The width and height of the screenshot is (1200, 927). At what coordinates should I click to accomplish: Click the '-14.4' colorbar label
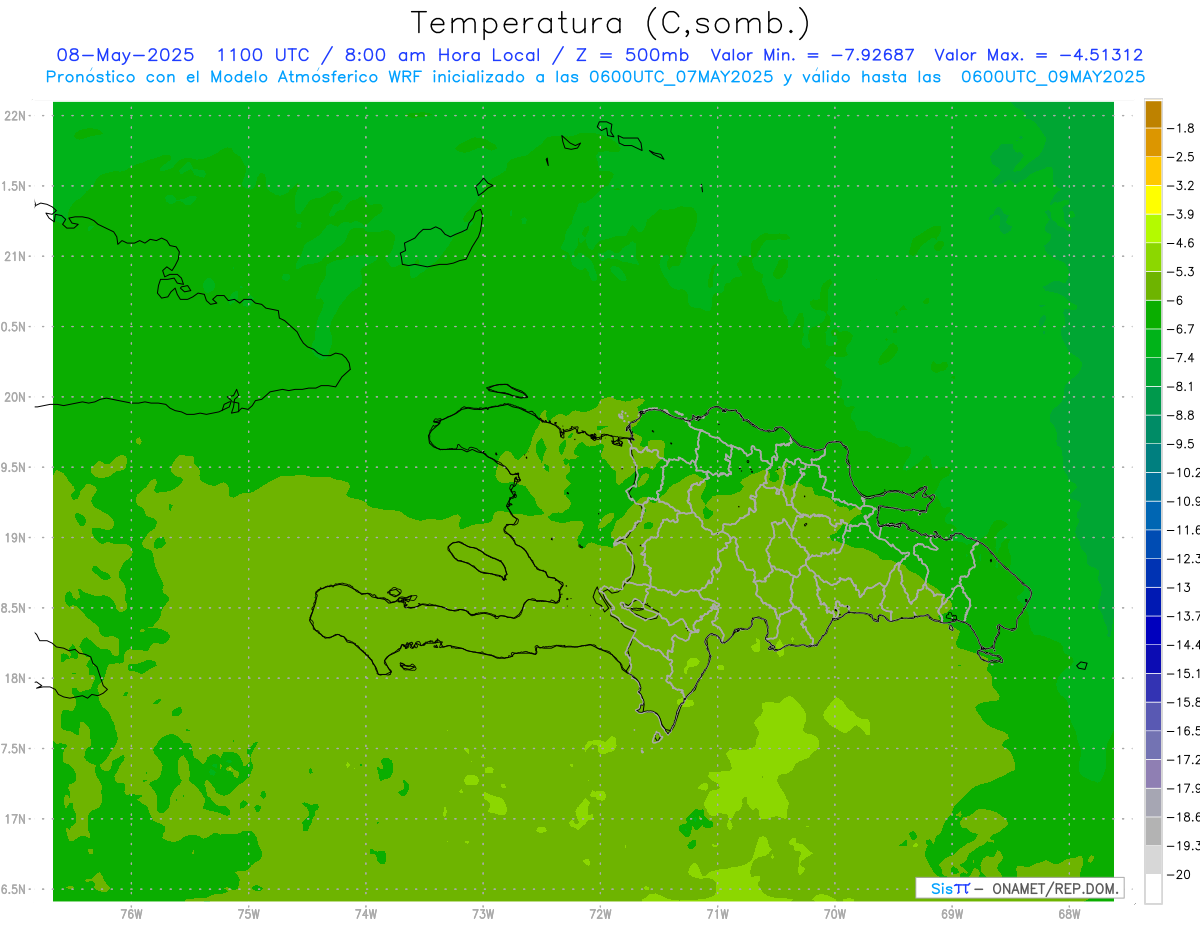[x=1184, y=644]
